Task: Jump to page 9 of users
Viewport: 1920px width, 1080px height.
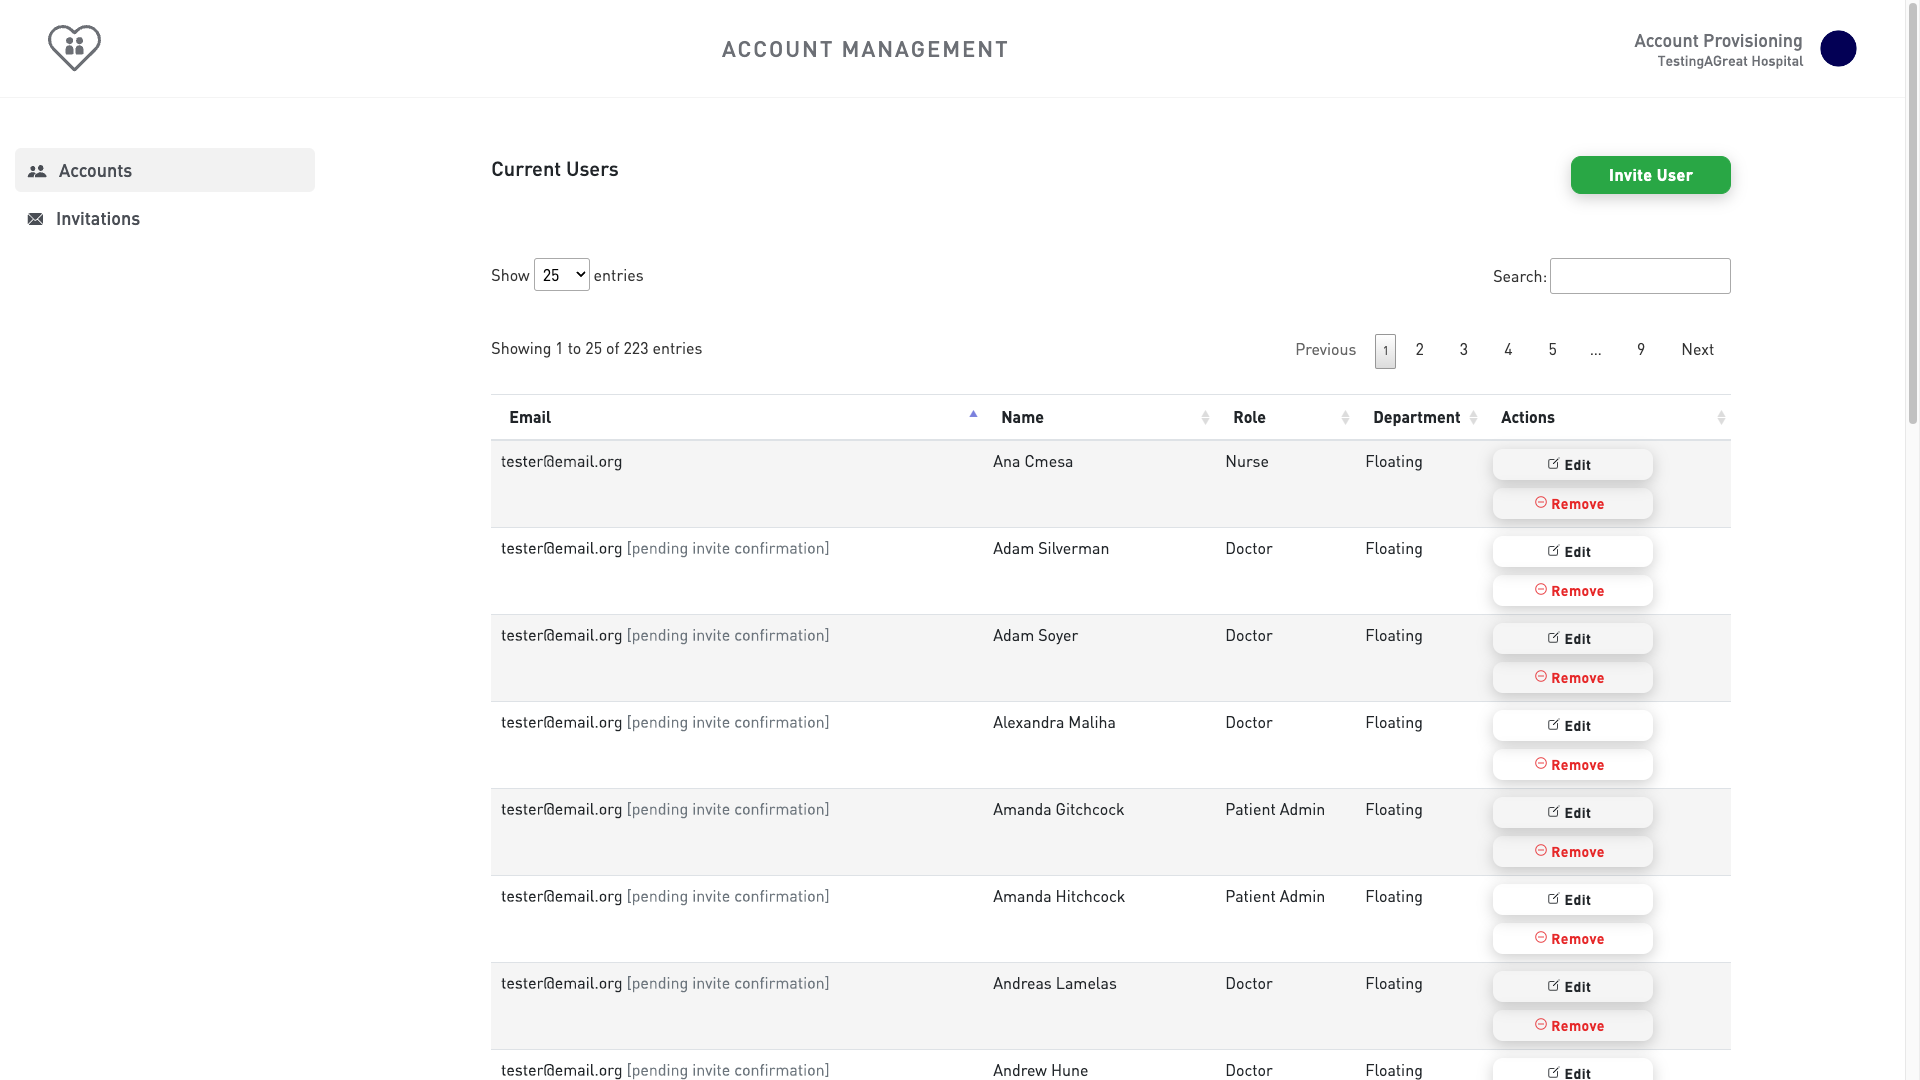Action: (1641, 350)
